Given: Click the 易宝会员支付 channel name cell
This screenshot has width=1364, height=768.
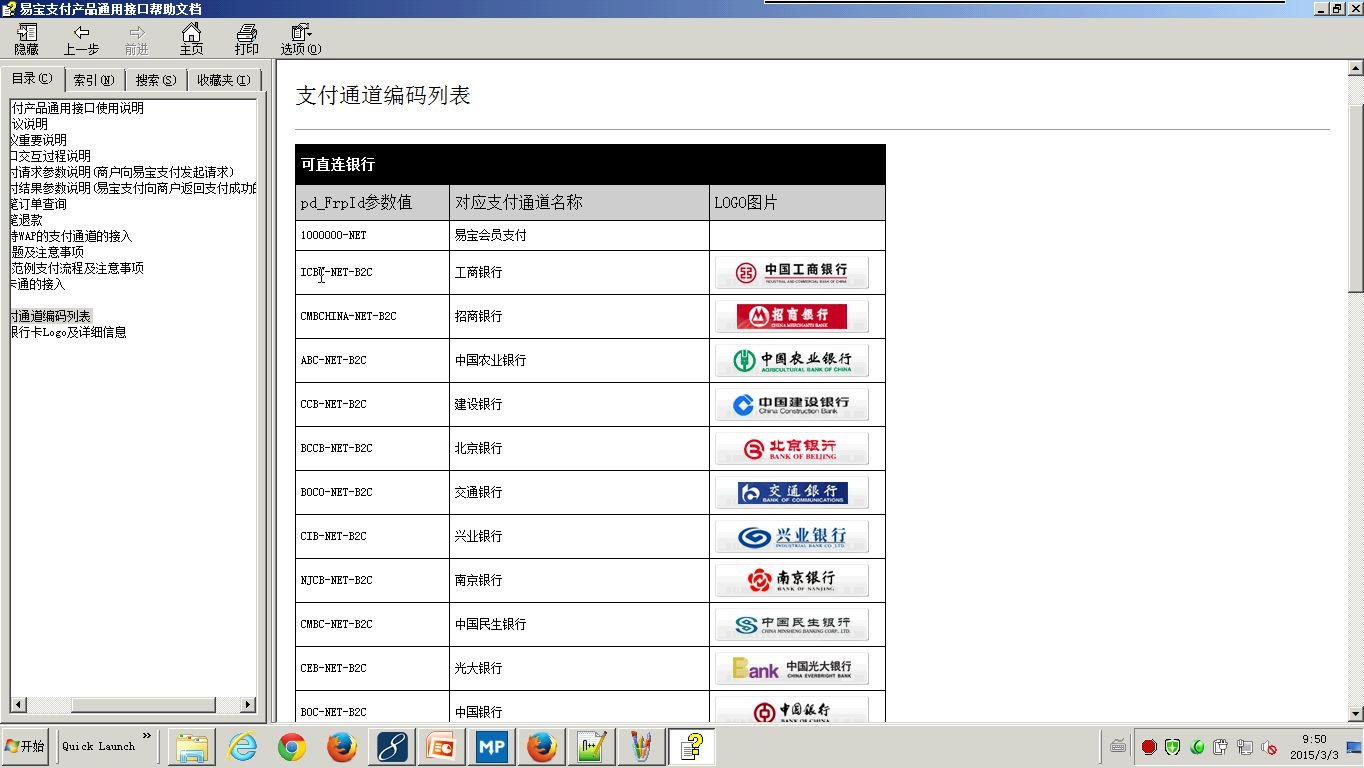Looking at the screenshot, I should pos(579,236).
